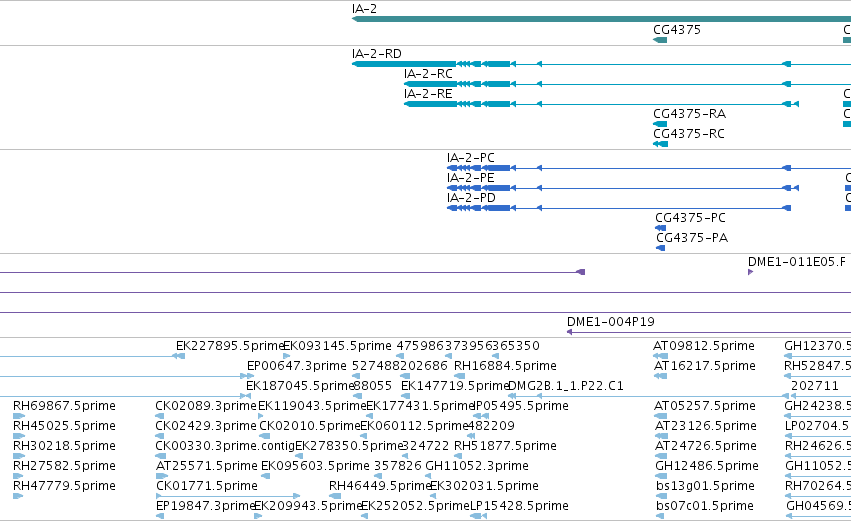851x521 pixels.
Task: Click EST EP00647.3prime
Action: [296, 366]
